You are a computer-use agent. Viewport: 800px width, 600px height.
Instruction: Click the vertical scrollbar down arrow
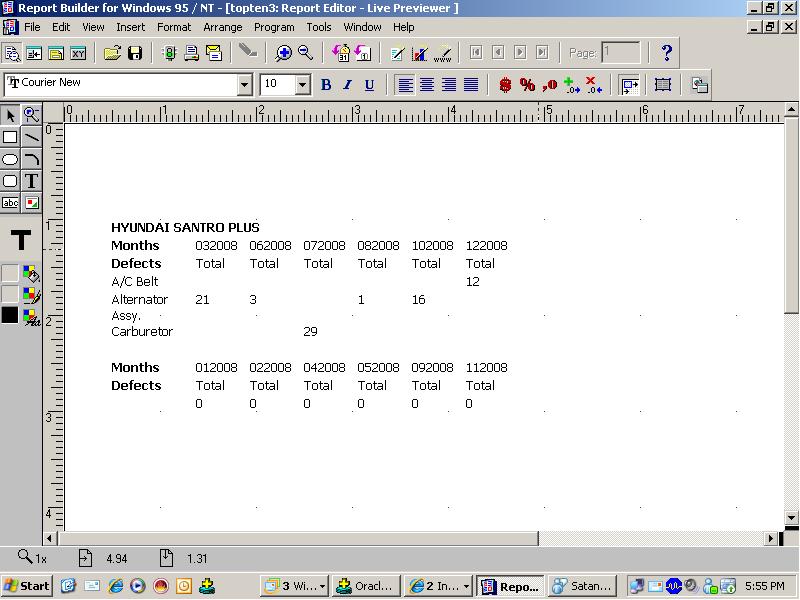pyautogui.click(x=791, y=517)
